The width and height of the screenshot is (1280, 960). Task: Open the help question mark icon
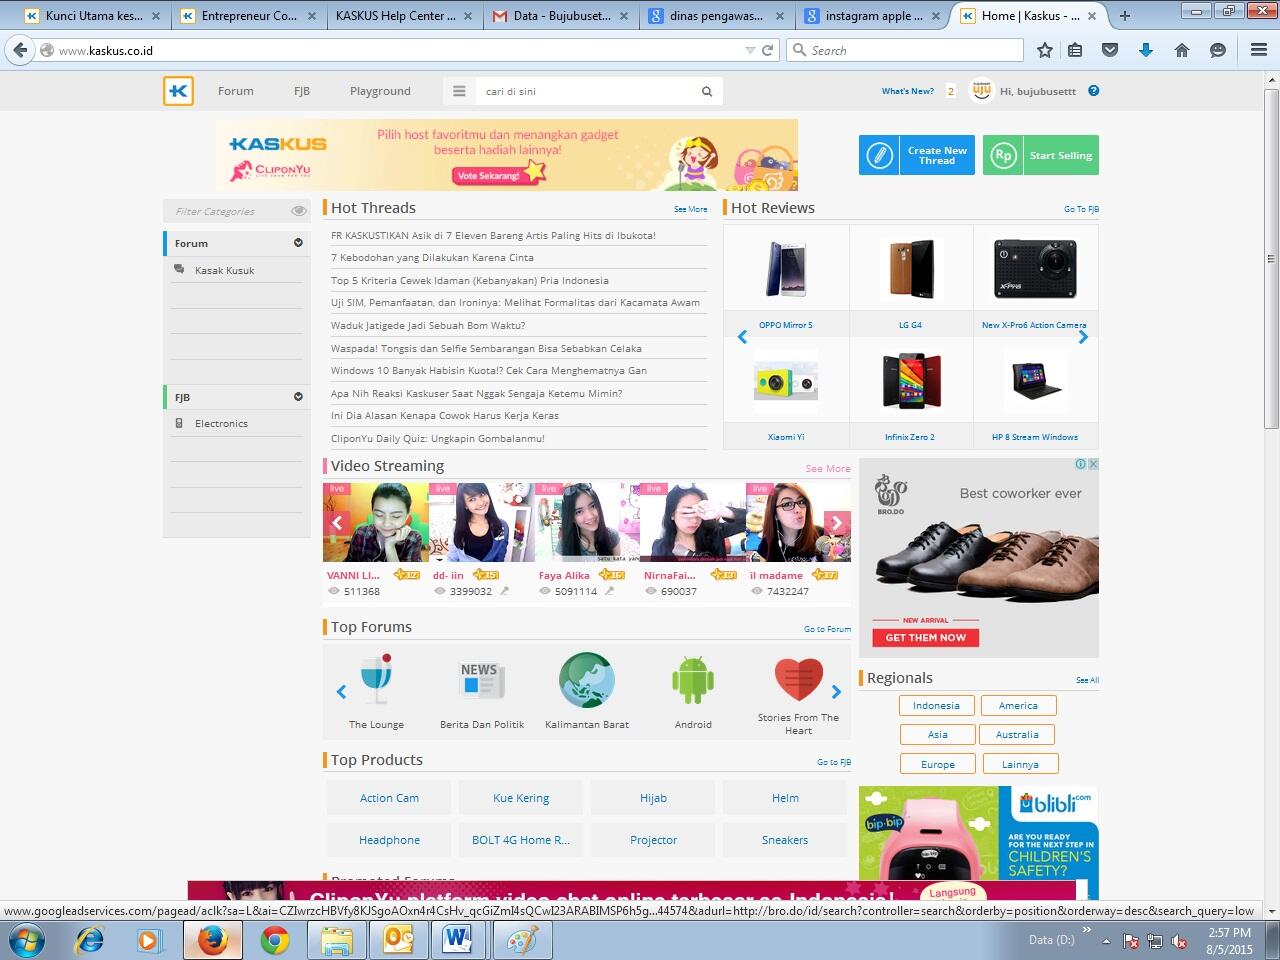pos(1093,90)
